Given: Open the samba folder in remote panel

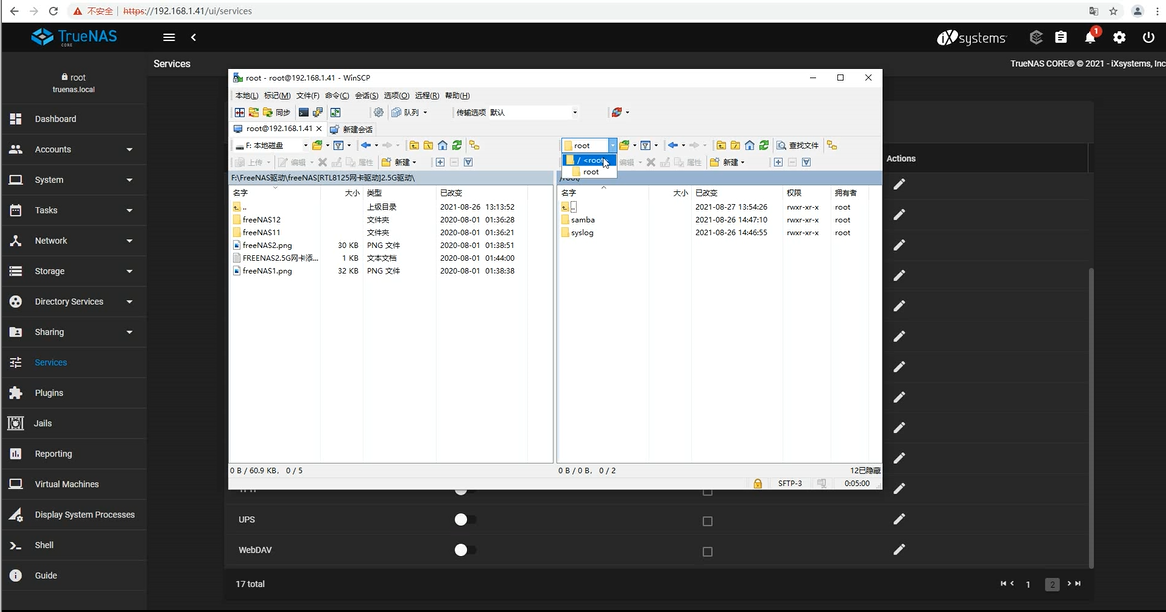Looking at the screenshot, I should [x=582, y=220].
